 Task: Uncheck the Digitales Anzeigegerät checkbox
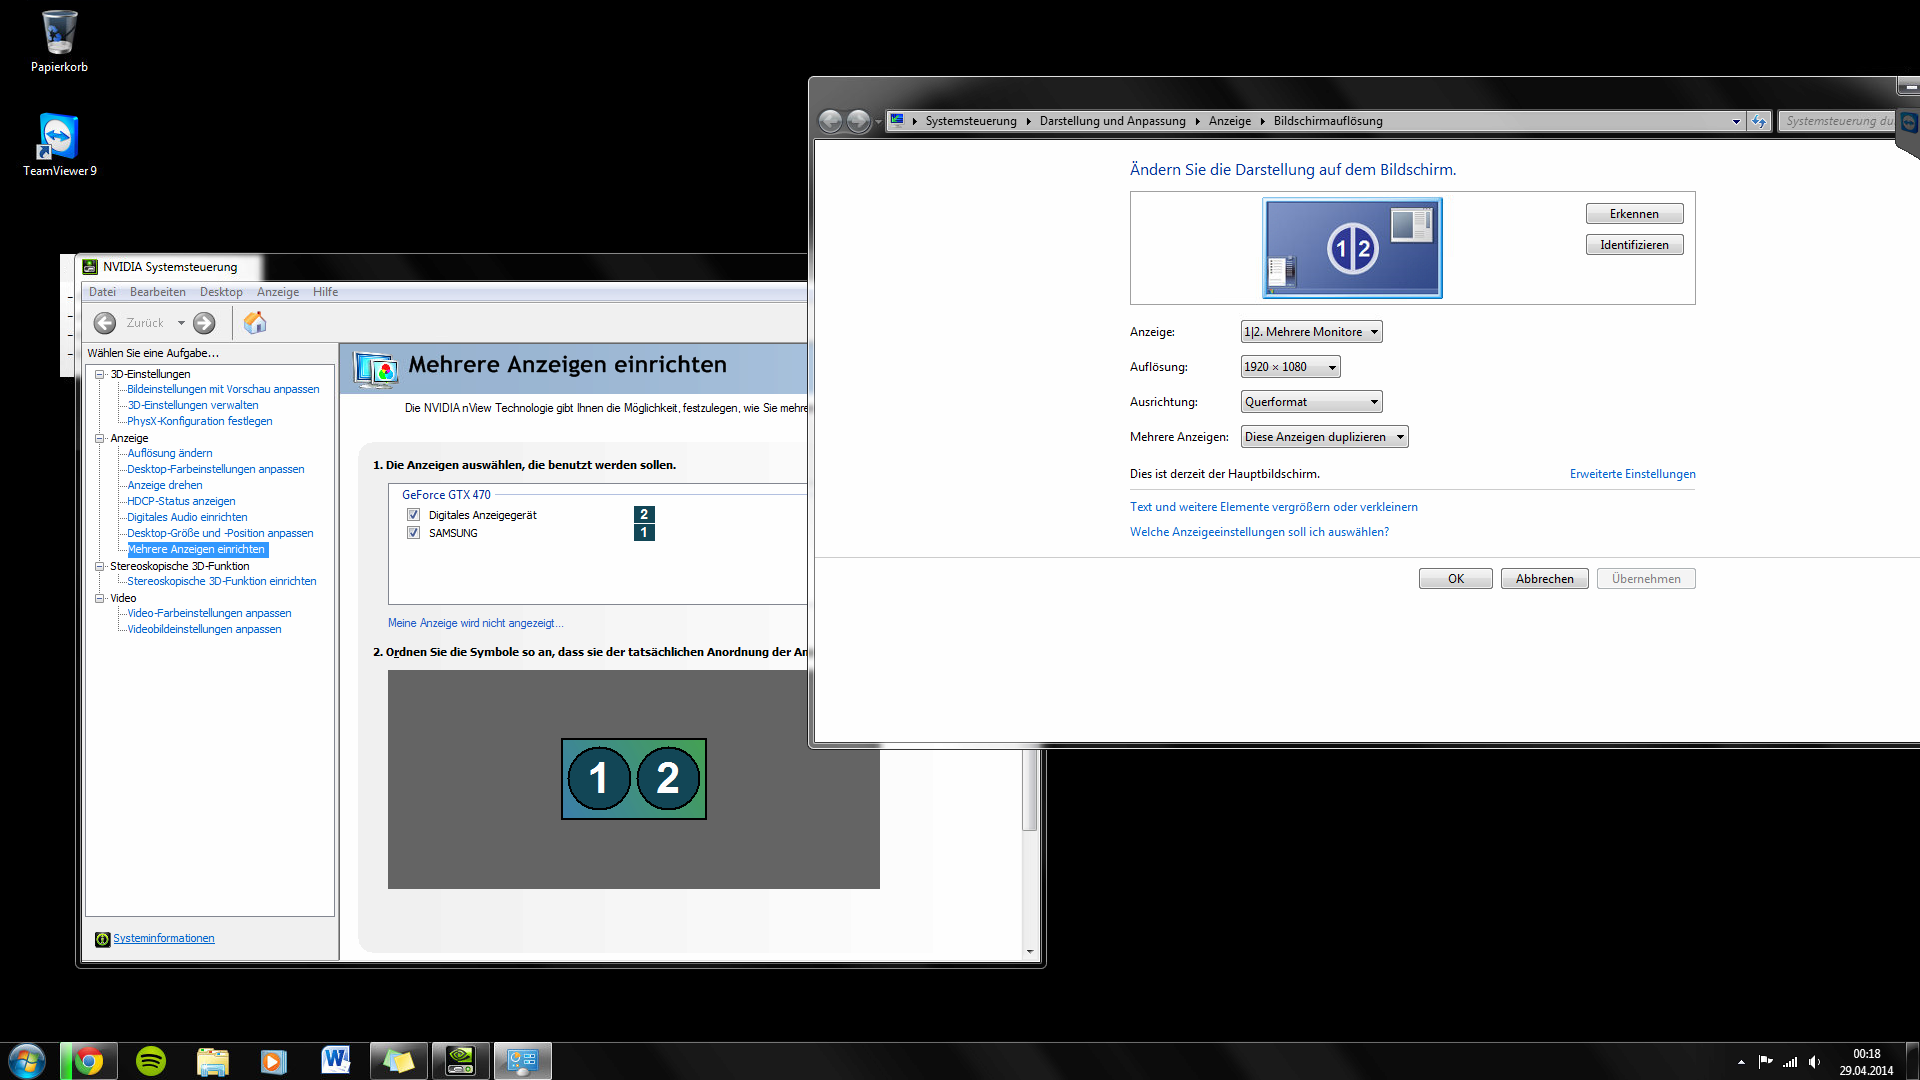[x=413, y=515]
